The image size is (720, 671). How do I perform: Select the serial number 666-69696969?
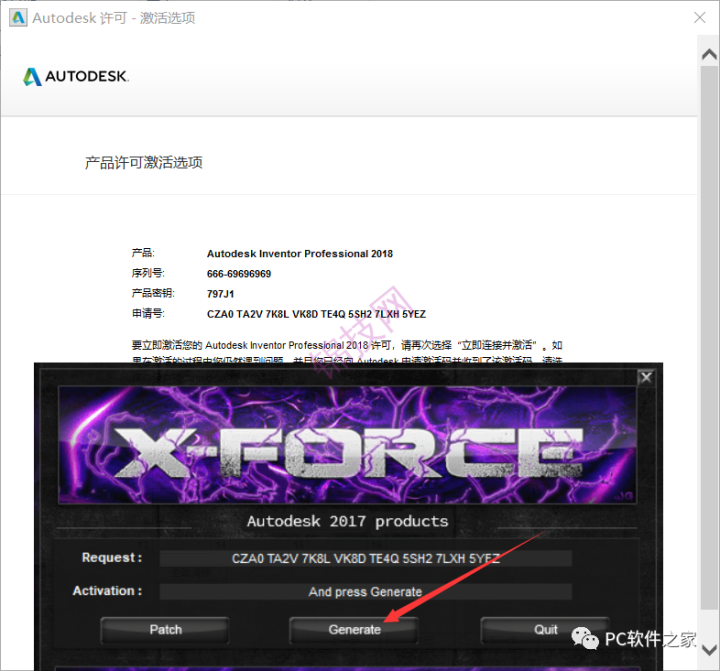239,274
